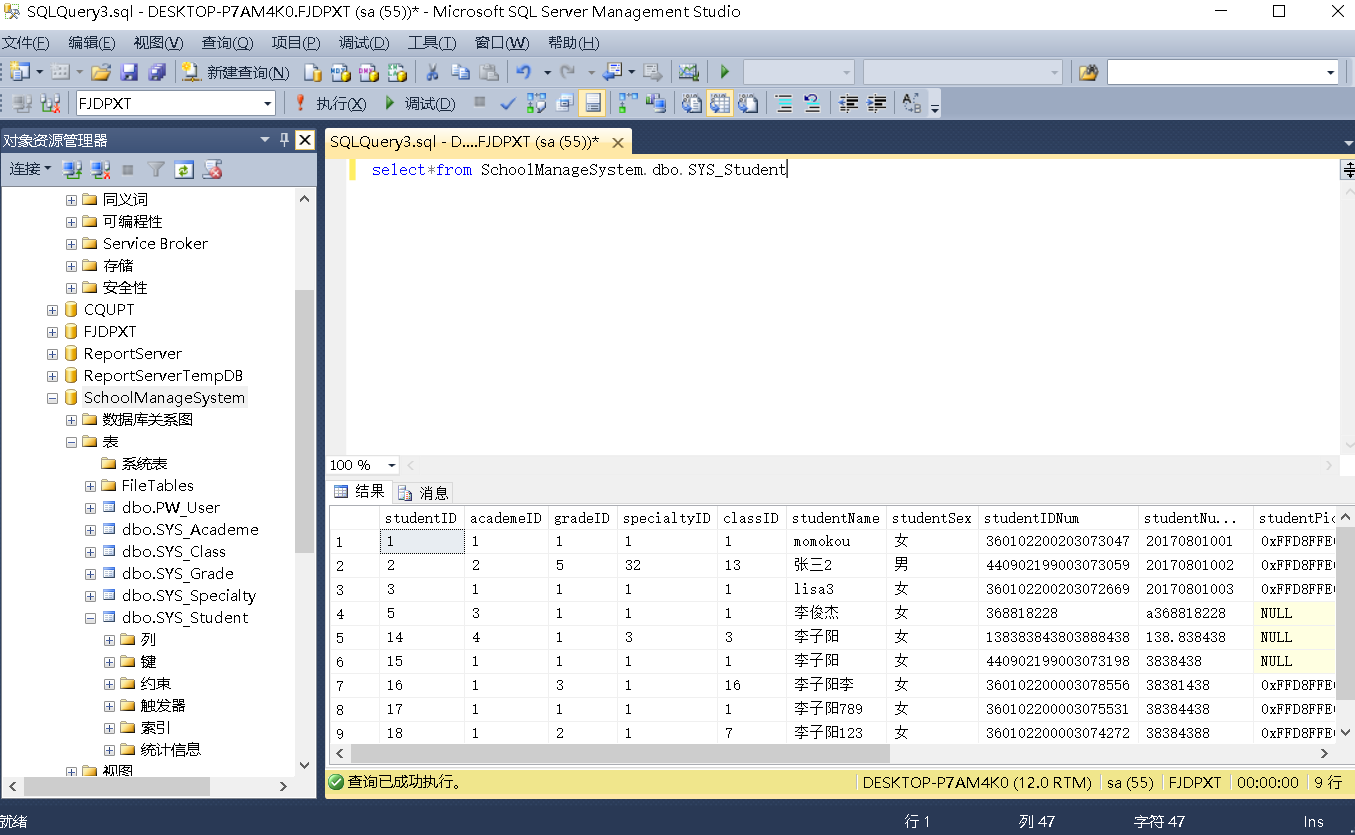Click the Increase Indent icon
Screen dimensions: 1355x835
pyautogui.click(x=877, y=103)
